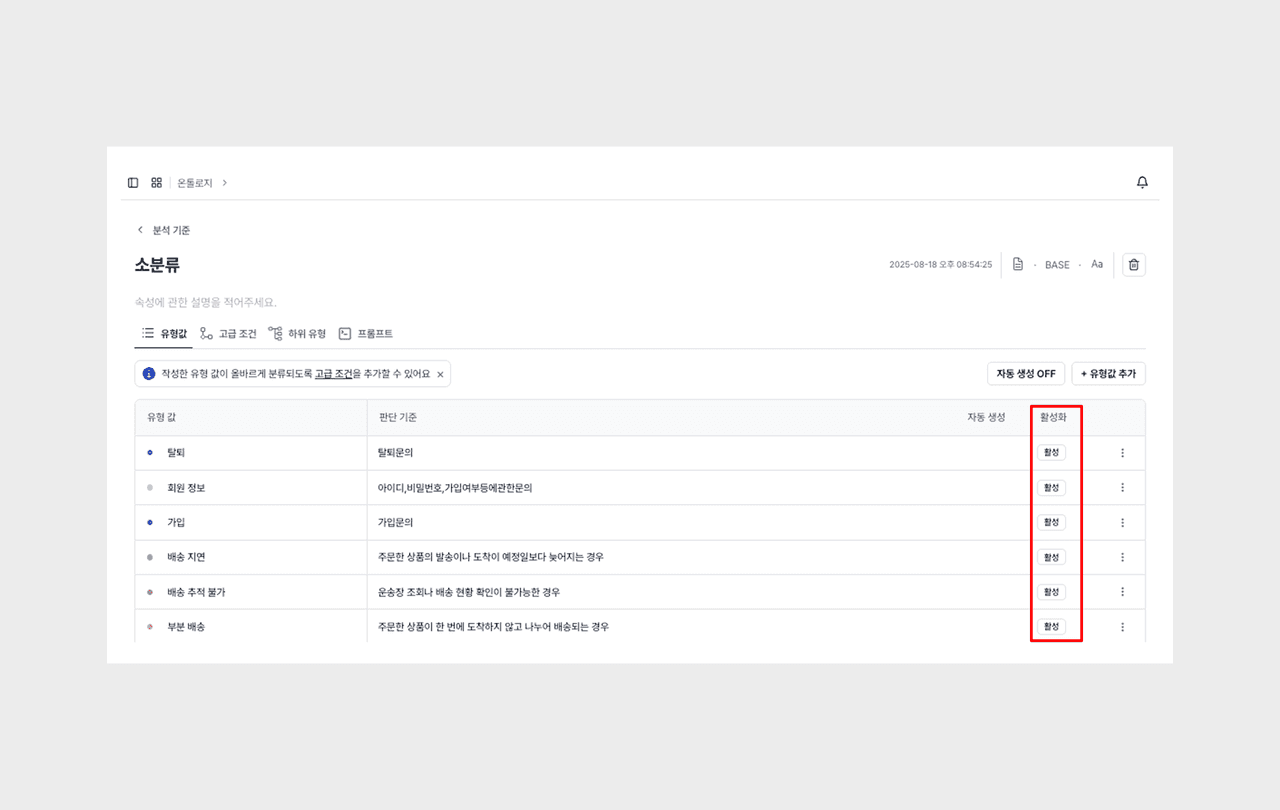Open more options for 배송 추적 불가 row
Screen dimensions: 1280x810
pos(1122,592)
